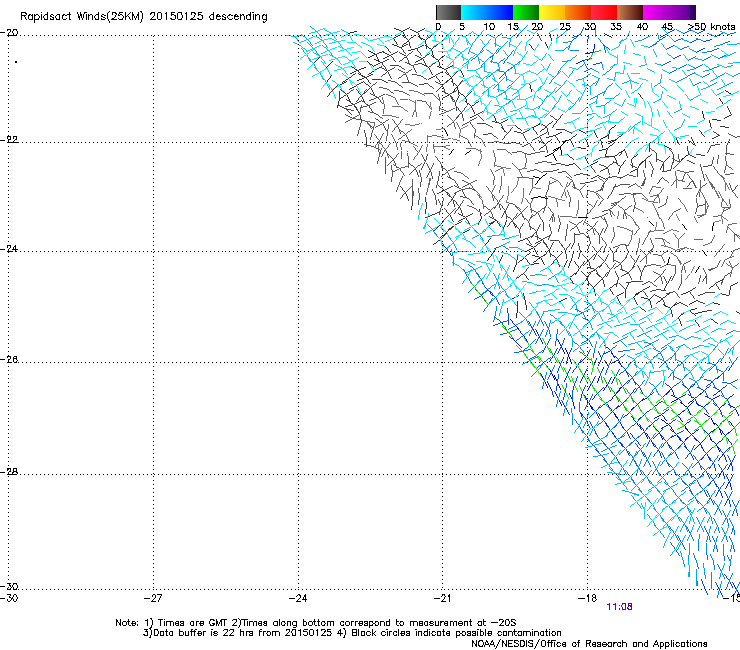Click 'NOAA/NESDIS/Office of Research and Applications' credit
Image resolution: width=740 pixels, height=650 pixels.
(x=589, y=644)
